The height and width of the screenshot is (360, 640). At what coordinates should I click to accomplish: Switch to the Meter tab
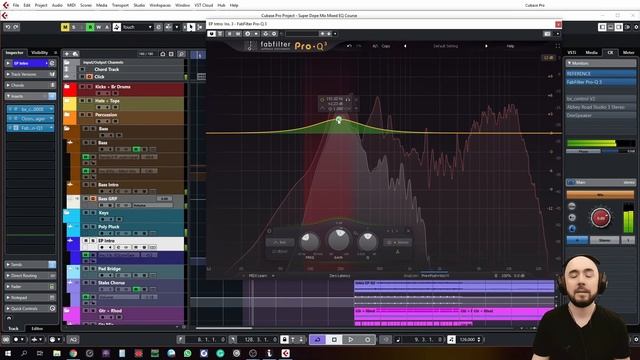629,53
